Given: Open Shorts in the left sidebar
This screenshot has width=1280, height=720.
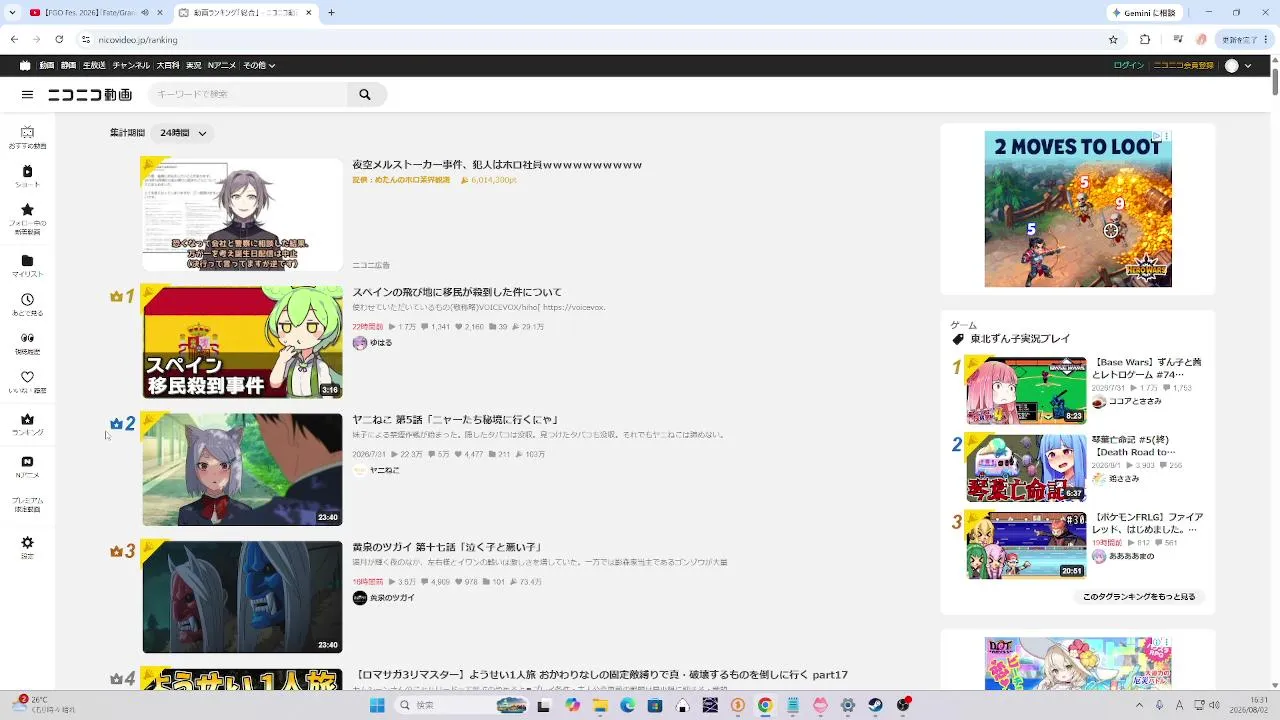Looking at the screenshot, I should point(27,176).
